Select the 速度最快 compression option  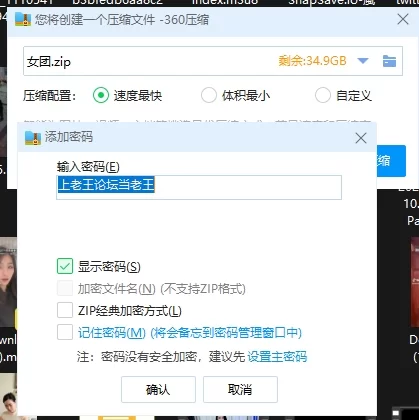tap(101, 95)
